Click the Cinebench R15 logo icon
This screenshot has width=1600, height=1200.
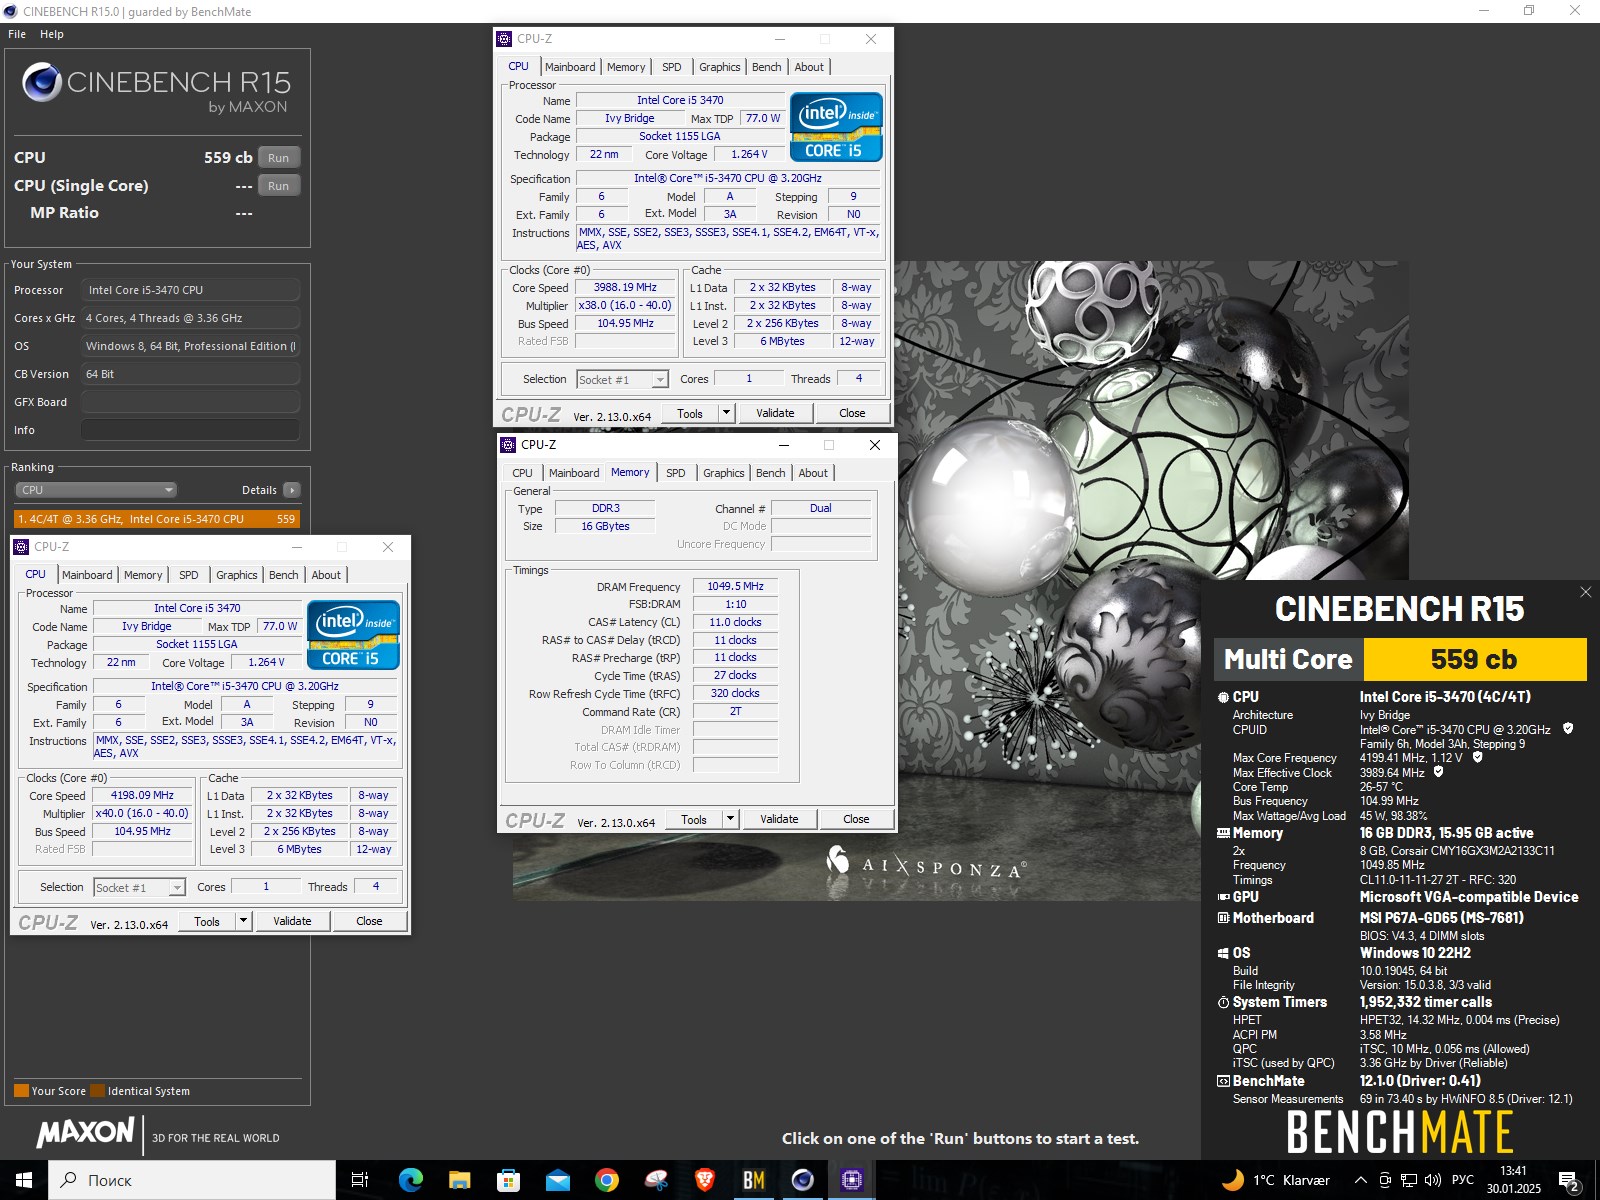[42, 82]
